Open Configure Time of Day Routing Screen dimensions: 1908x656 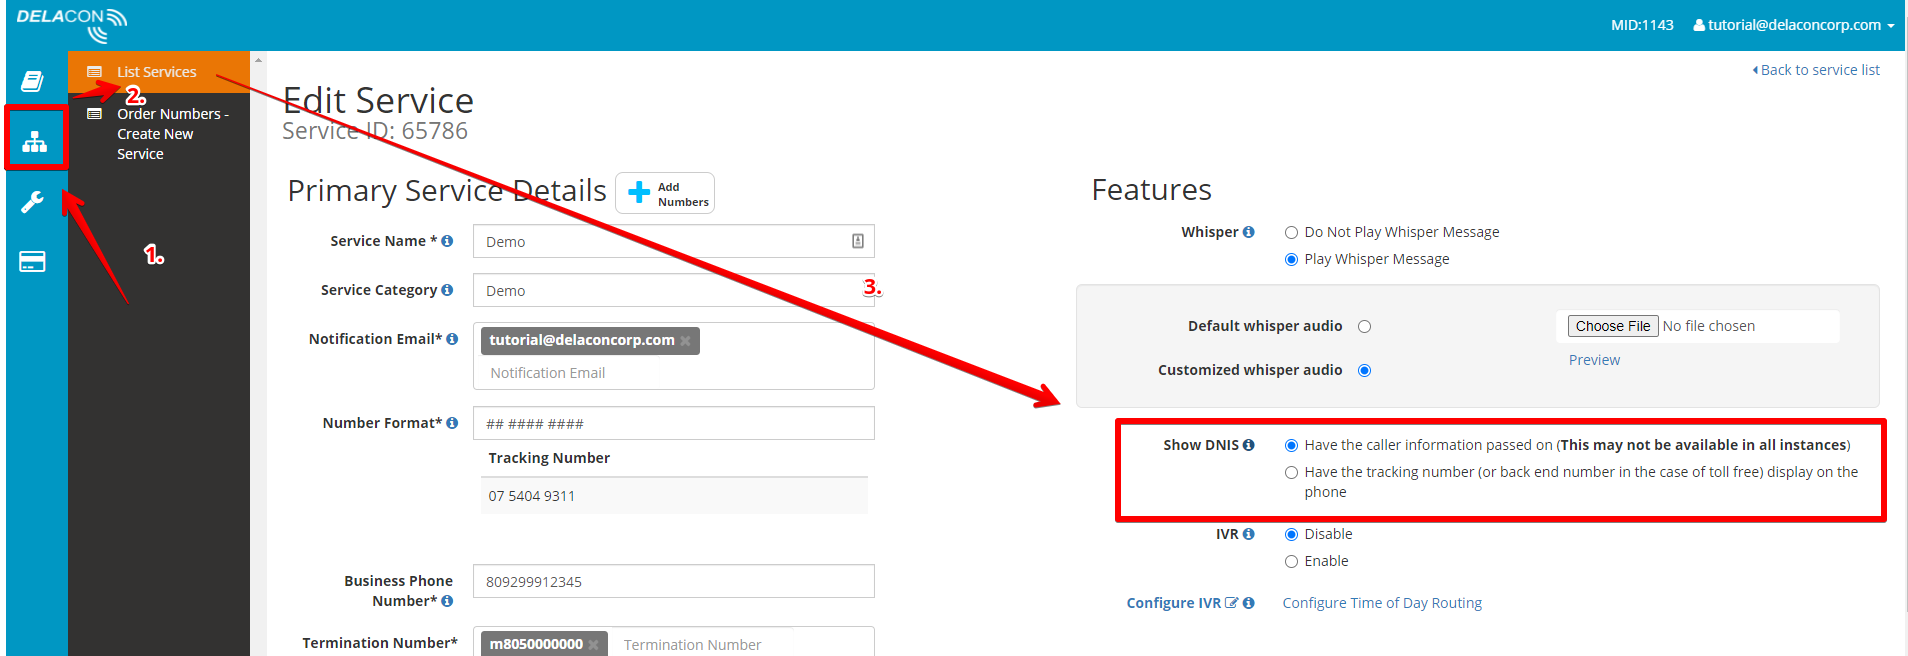pos(1382,603)
